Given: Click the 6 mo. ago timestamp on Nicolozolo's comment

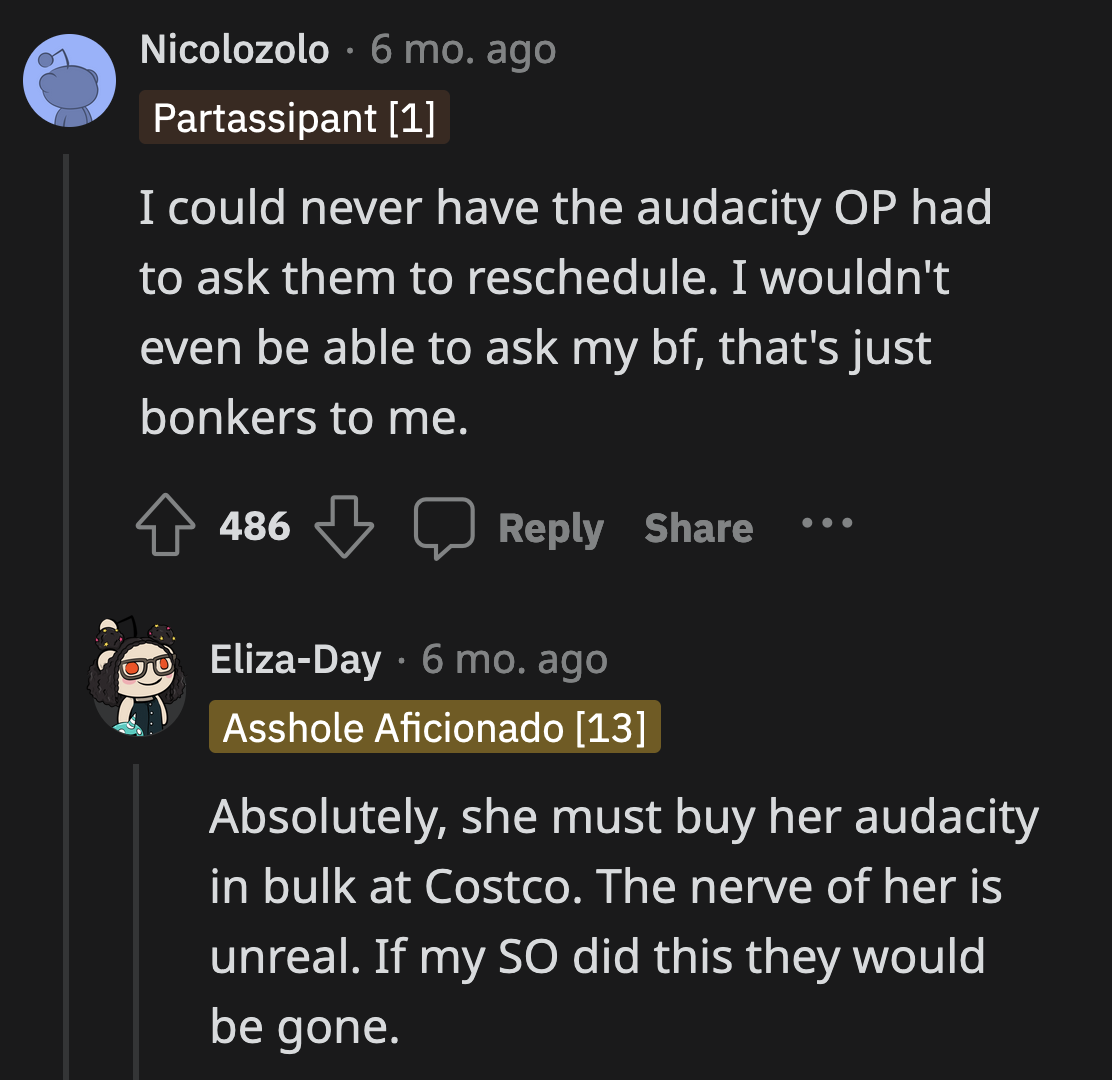Looking at the screenshot, I should [461, 48].
